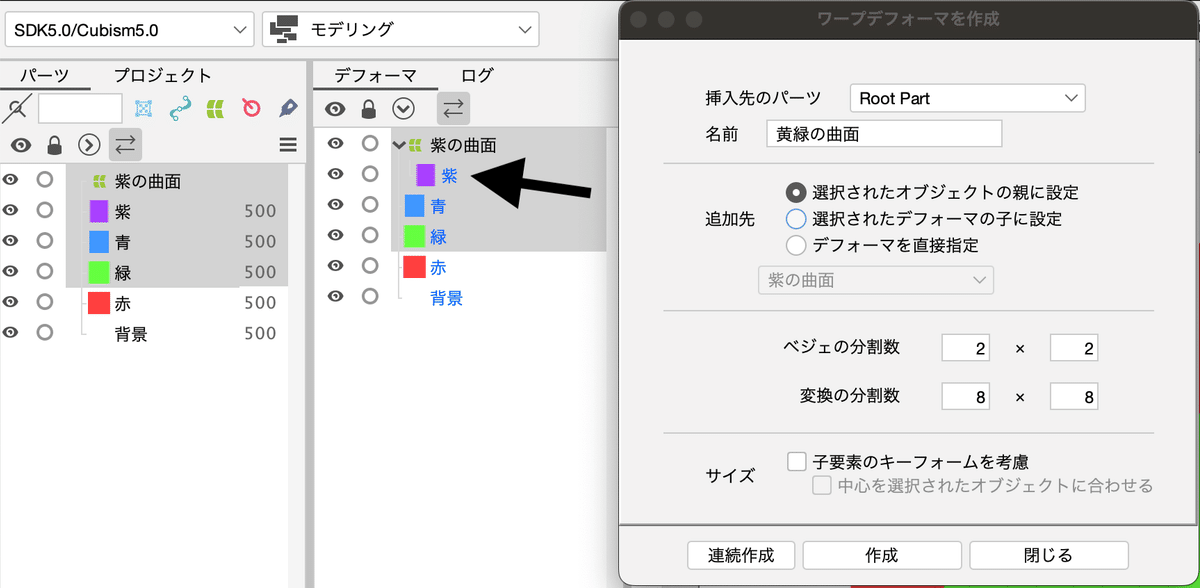Hide the 紫の曲面 row in the Parts panel
Image resolution: width=1200 pixels, height=588 pixels.
point(11,181)
